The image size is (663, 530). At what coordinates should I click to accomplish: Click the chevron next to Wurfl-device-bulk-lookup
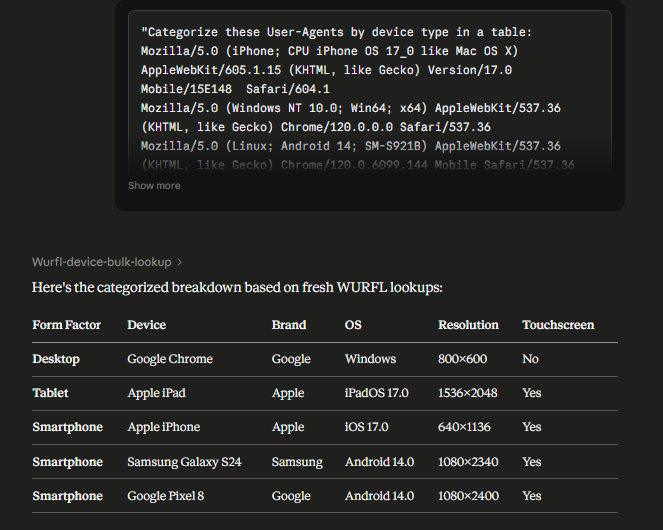coord(179,263)
